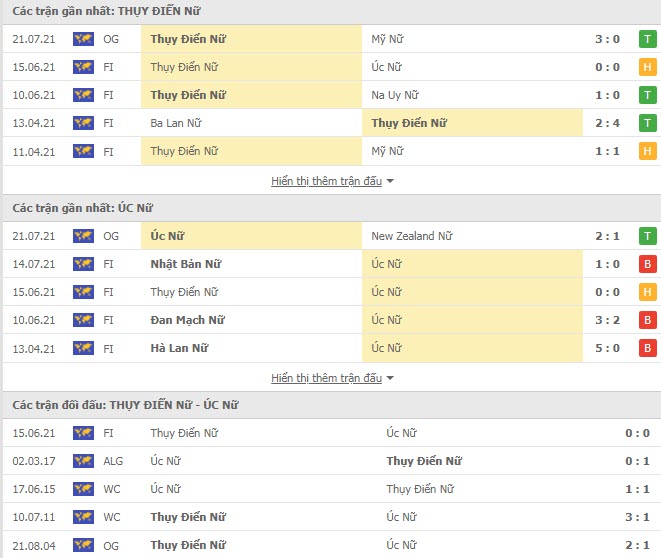
Task: Click the orange H badge for the 1:1 Mỹ Nữ match
Action: [648, 151]
